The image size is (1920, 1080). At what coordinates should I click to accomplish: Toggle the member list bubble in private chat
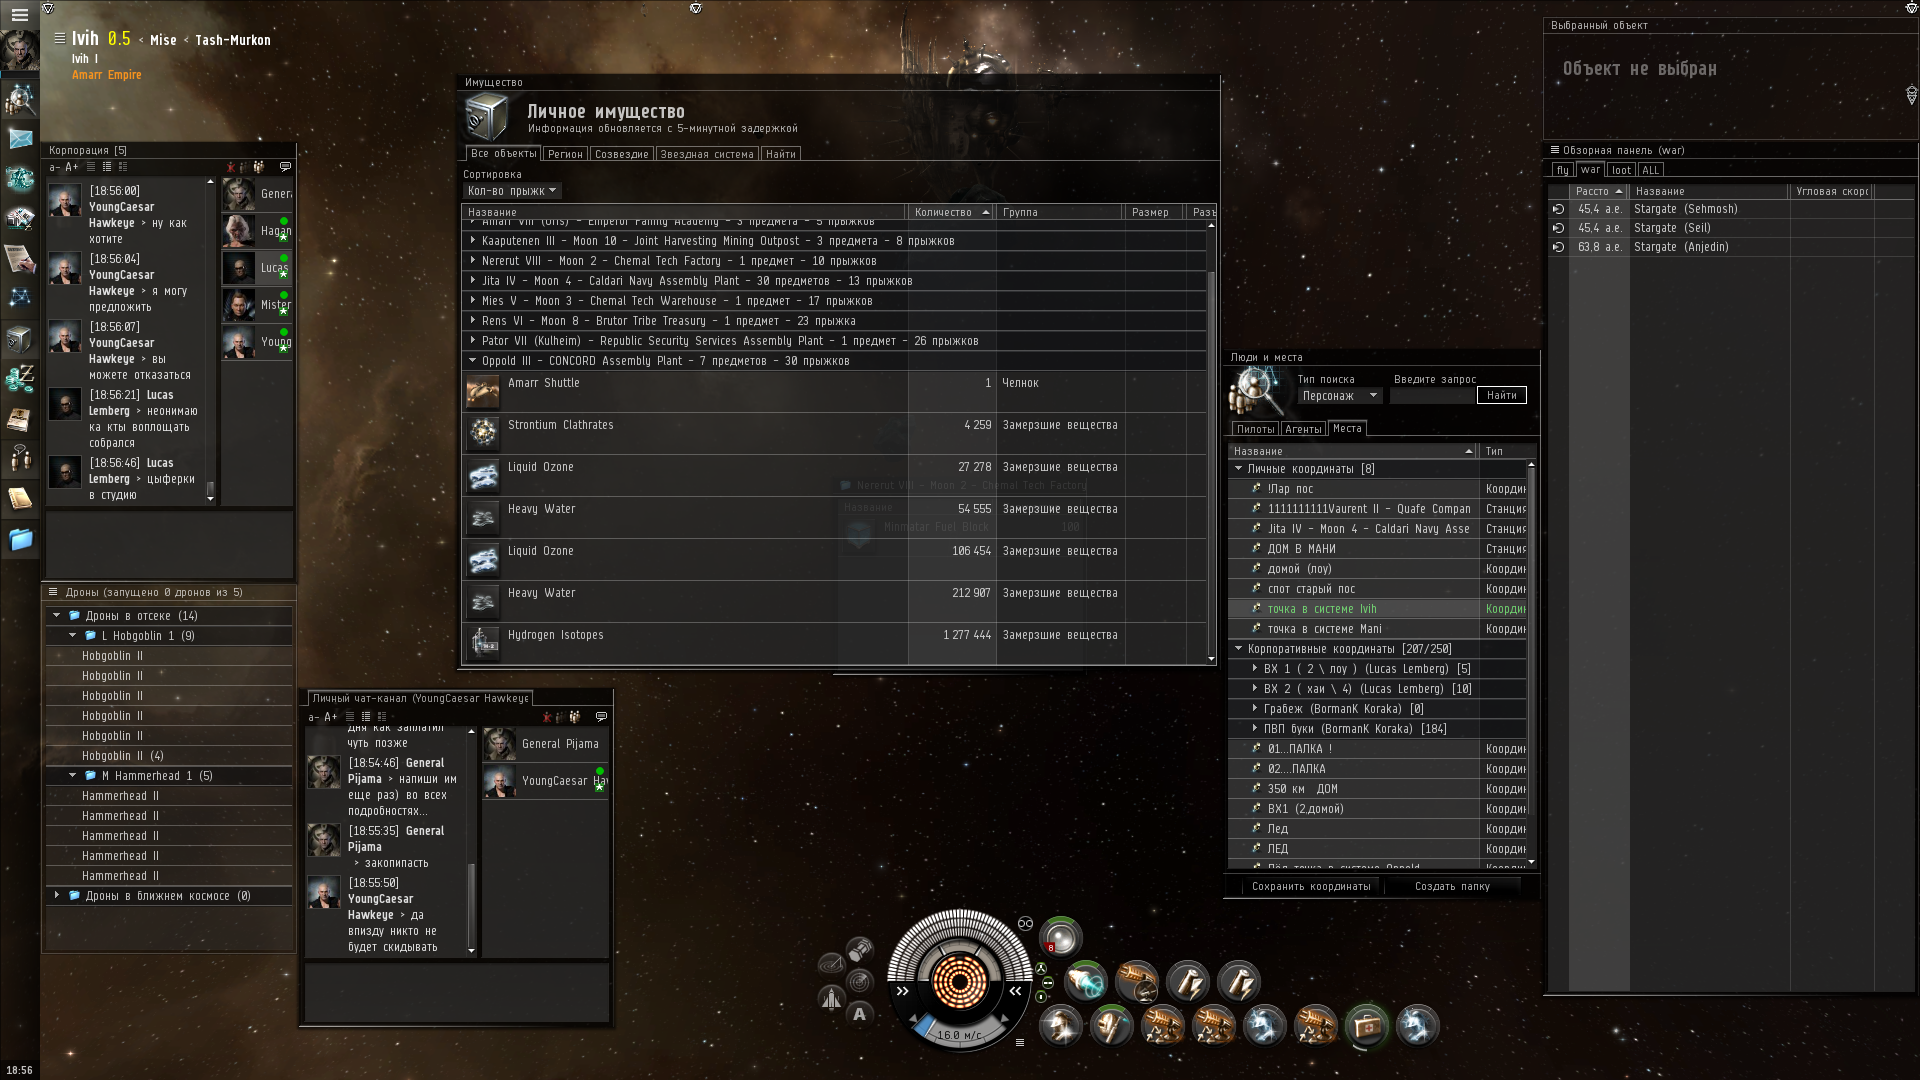coord(601,716)
